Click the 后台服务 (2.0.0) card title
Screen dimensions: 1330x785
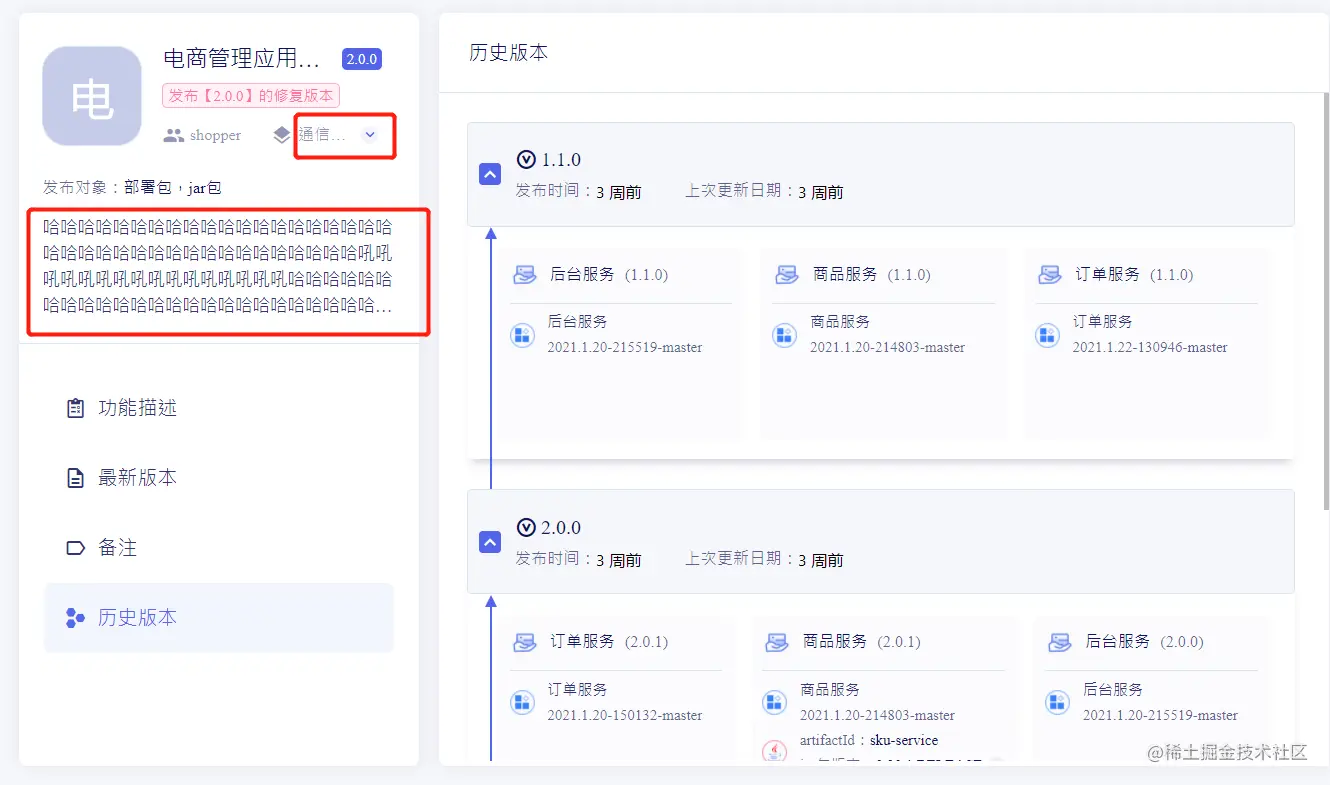coord(1145,642)
